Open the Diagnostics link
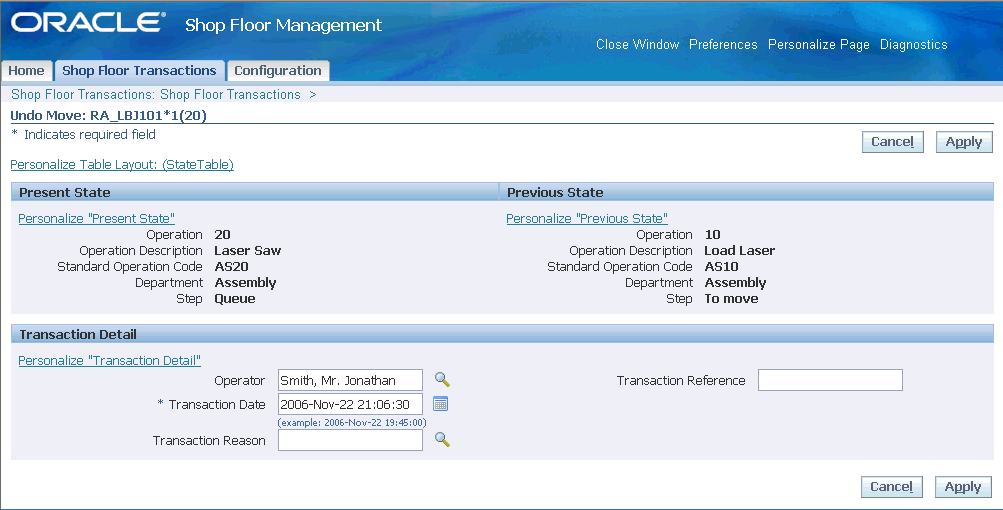1003x510 pixels. pyautogui.click(x=913, y=44)
